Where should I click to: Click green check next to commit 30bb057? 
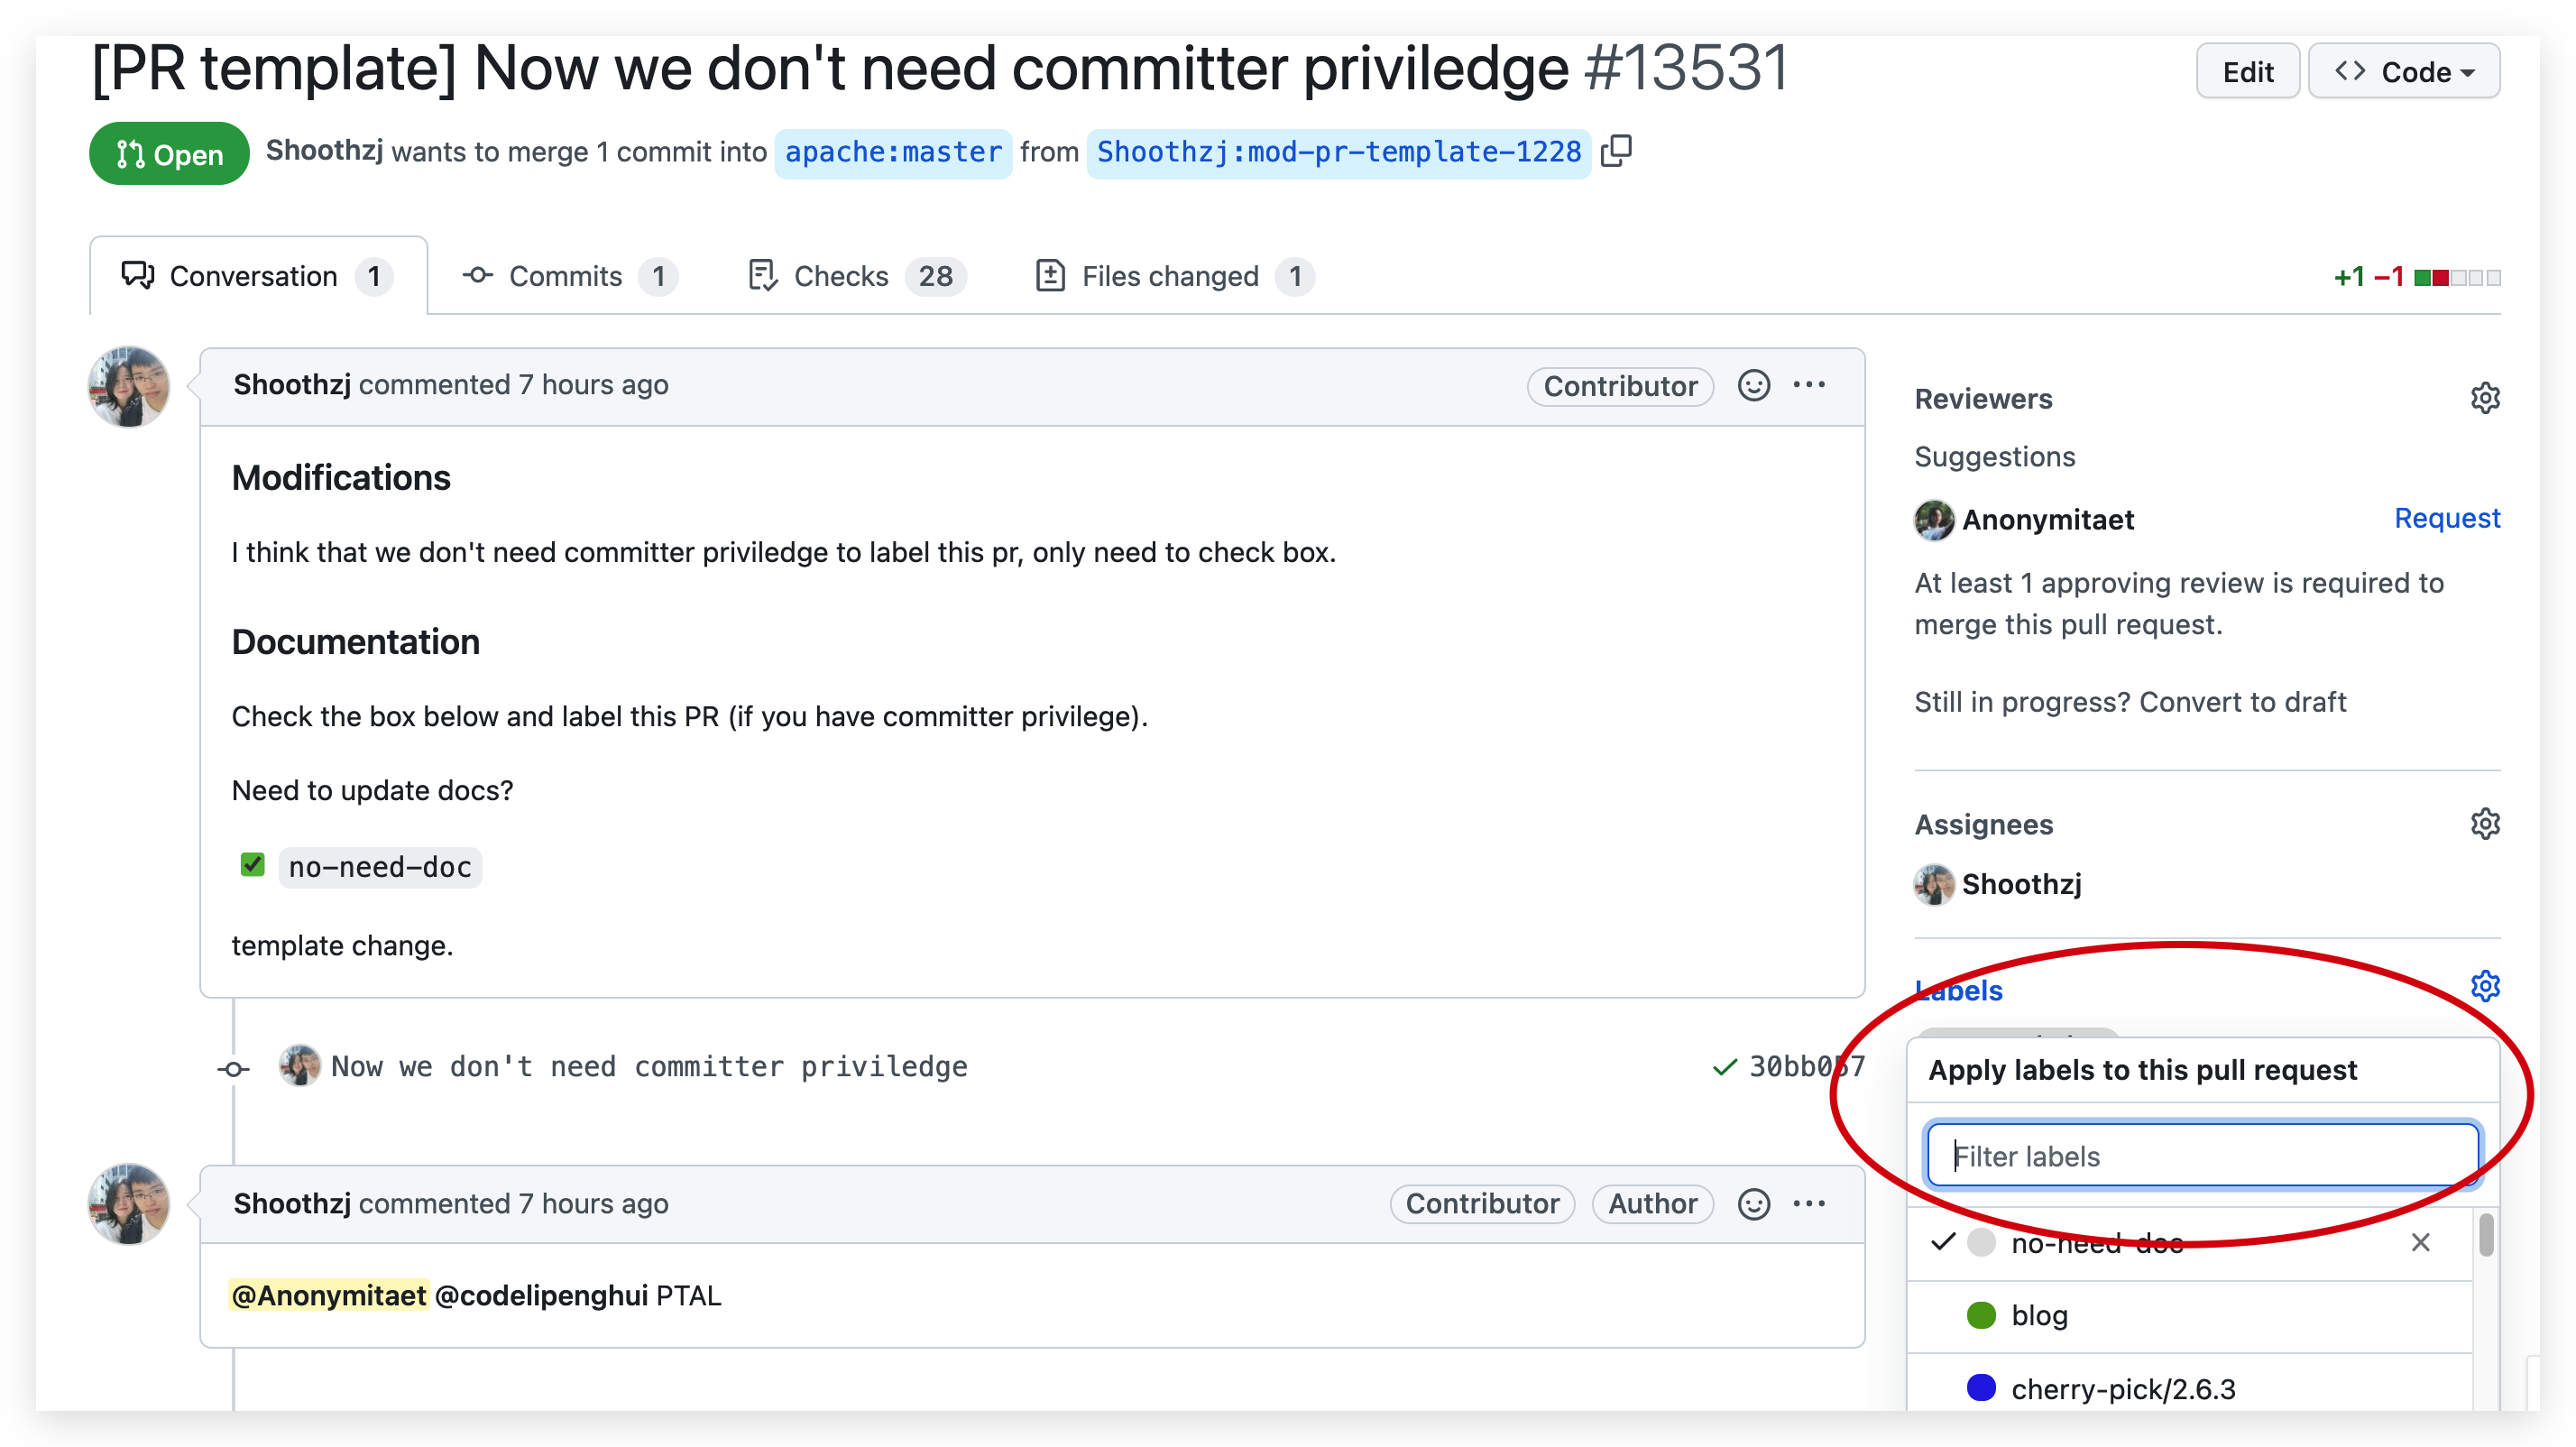click(1724, 1068)
